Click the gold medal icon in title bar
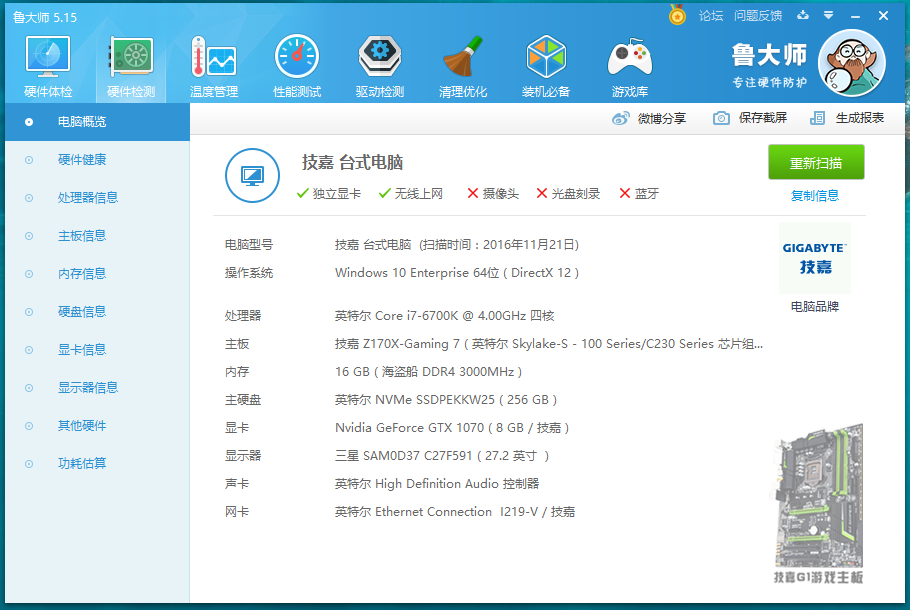The image size is (910, 610). click(x=677, y=15)
